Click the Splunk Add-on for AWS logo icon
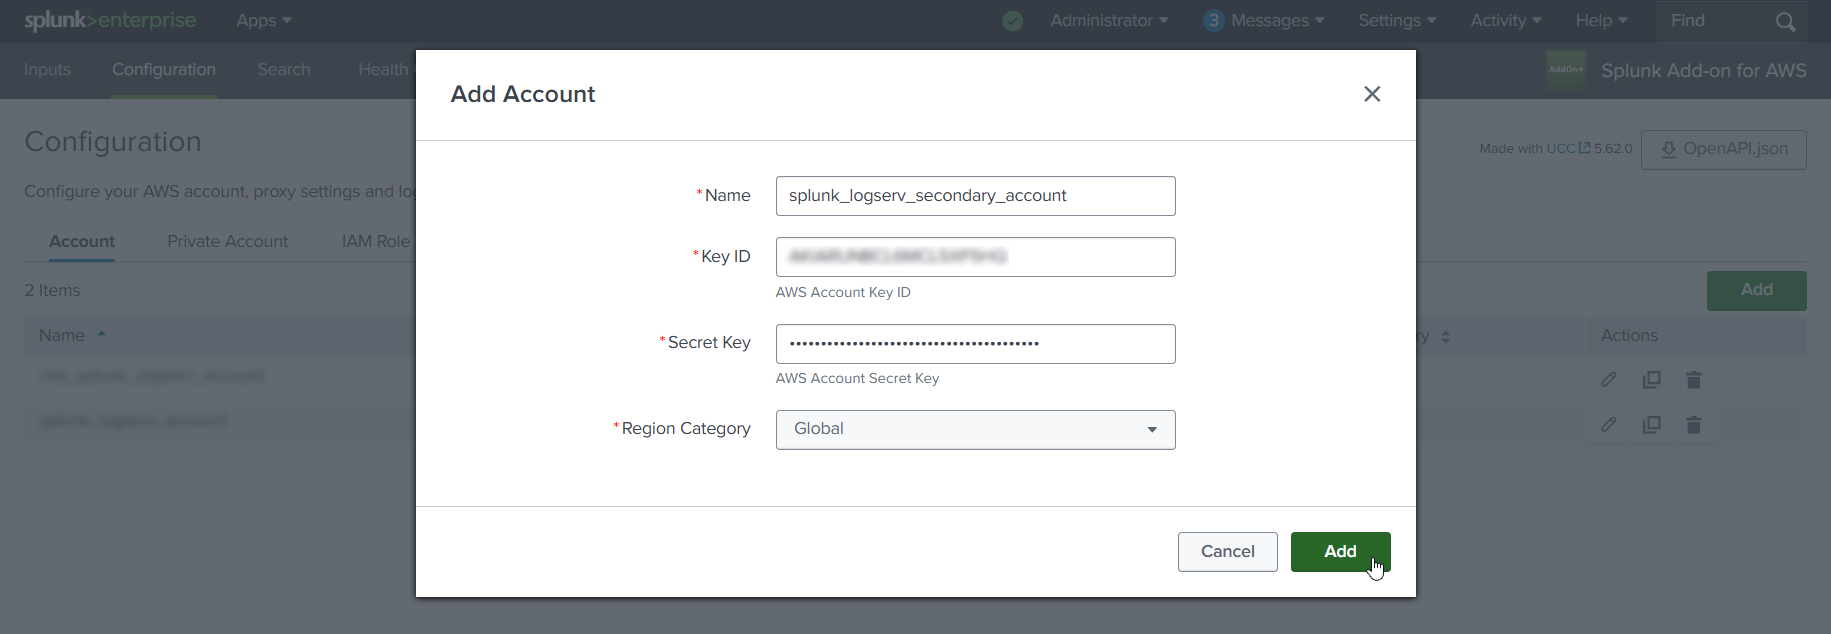This screenshot has height=634, width=1831. (1566, 70)
